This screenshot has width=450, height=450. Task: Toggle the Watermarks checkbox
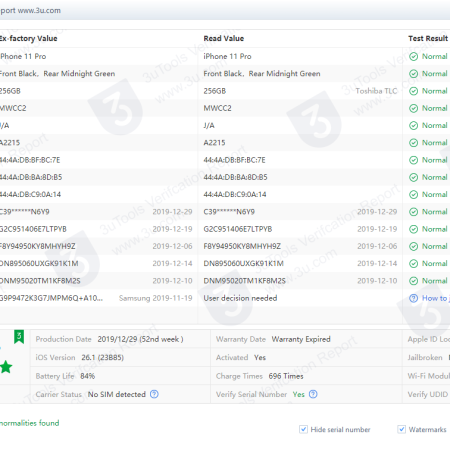[x=402, y=429]
